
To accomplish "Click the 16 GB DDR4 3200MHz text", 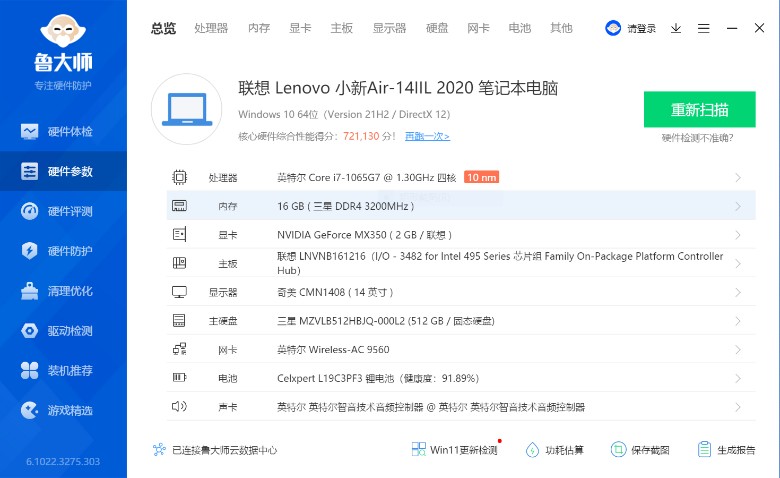I will (346, 206).
